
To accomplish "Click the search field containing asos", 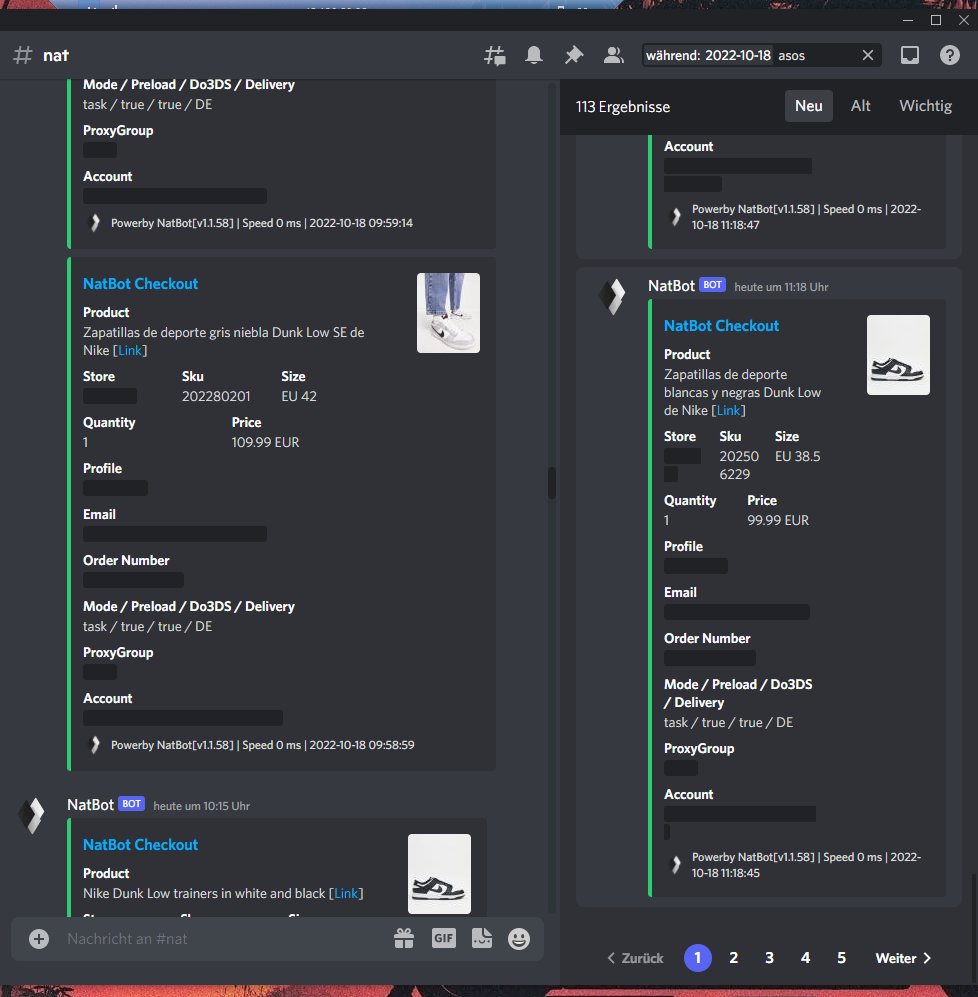I will pos(761,55).
